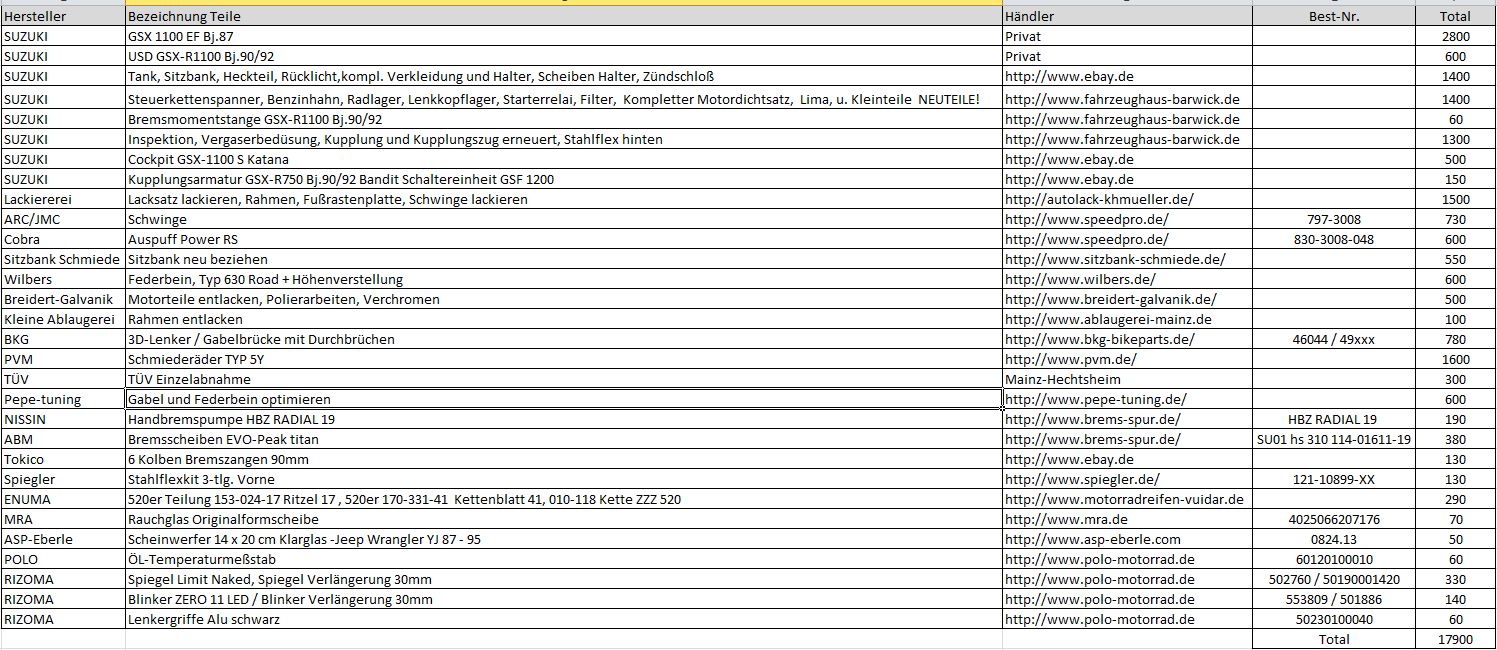This screenshot has height=650, width=1497.
Task: Select the Best-Nr. header cell
Action: pos(1334,17)
